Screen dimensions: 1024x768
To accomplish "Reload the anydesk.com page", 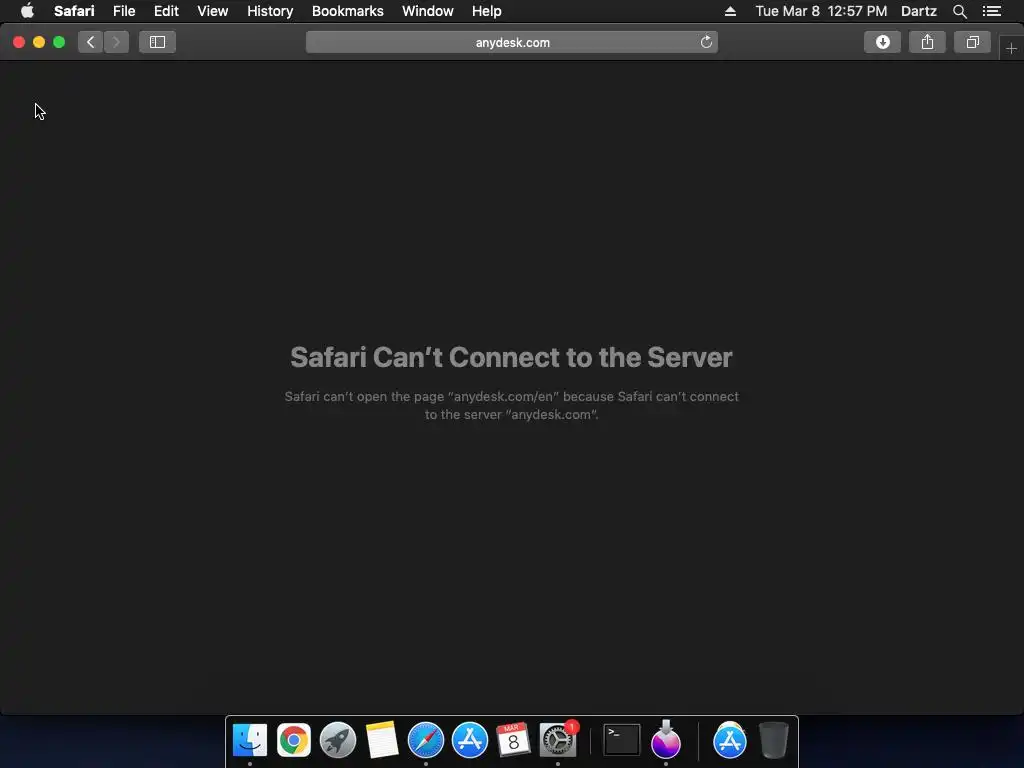I will (706, 42).
